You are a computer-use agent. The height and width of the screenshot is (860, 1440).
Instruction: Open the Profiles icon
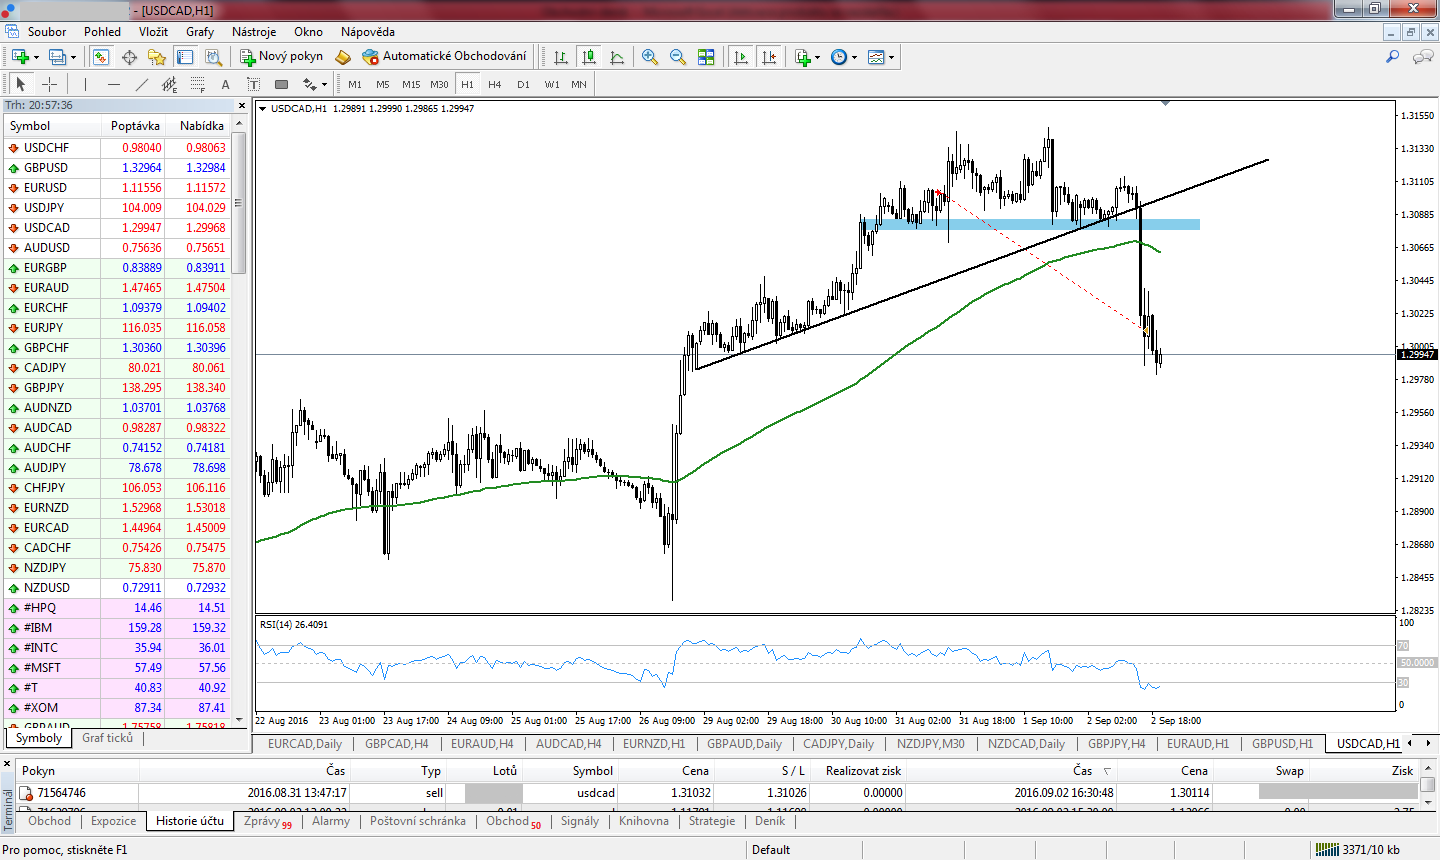click(x=57, y=57)
